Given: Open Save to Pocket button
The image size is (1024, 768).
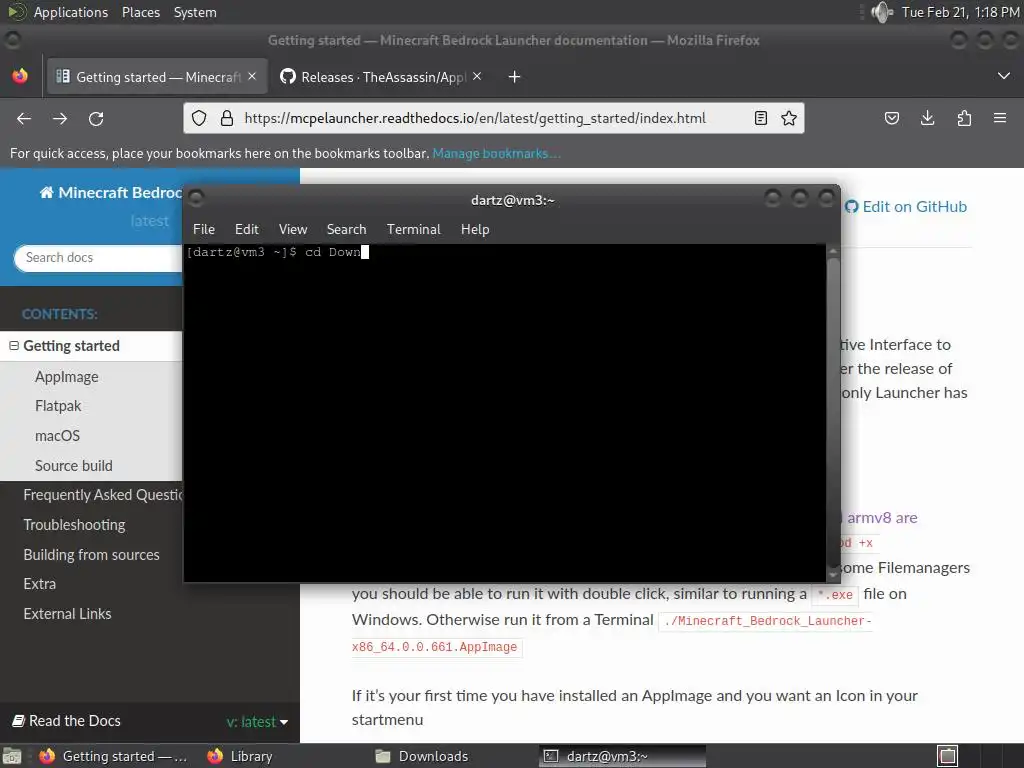Looking at the screenshot, I should [891, 118].
